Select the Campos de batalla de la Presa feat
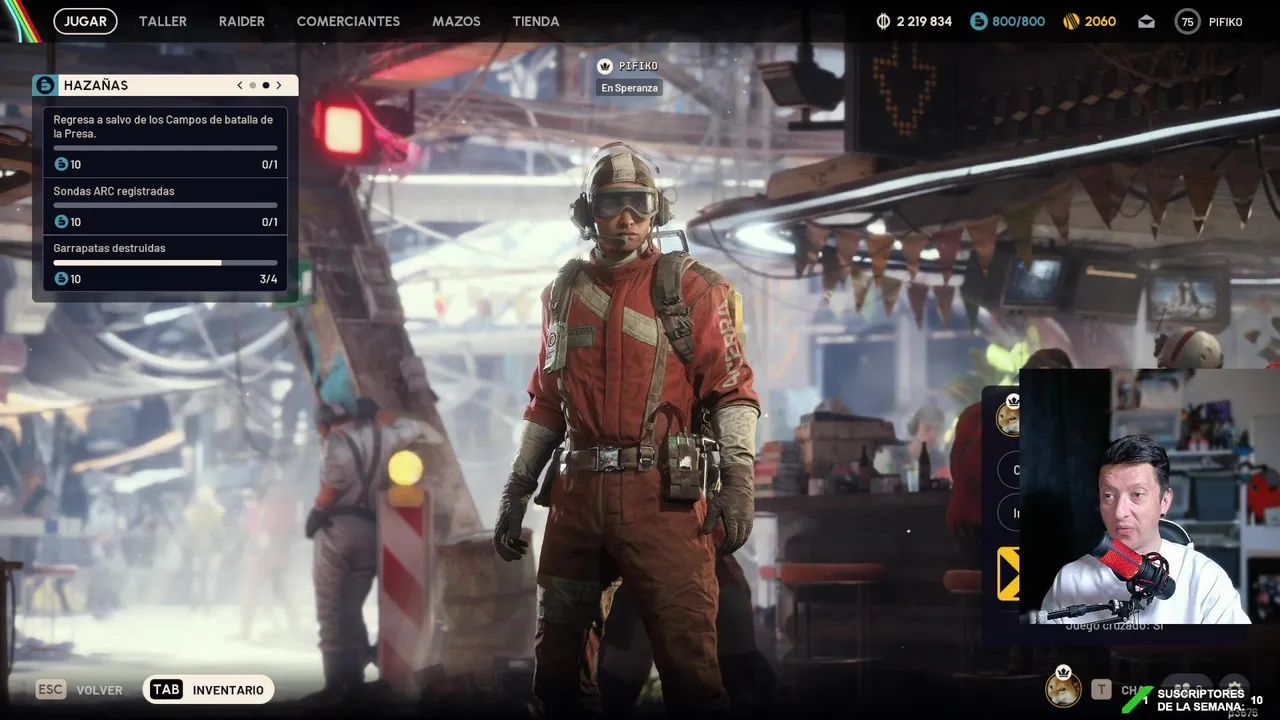Image resolution: width=1280 pixels, height=720 pixels. [165, 142]
